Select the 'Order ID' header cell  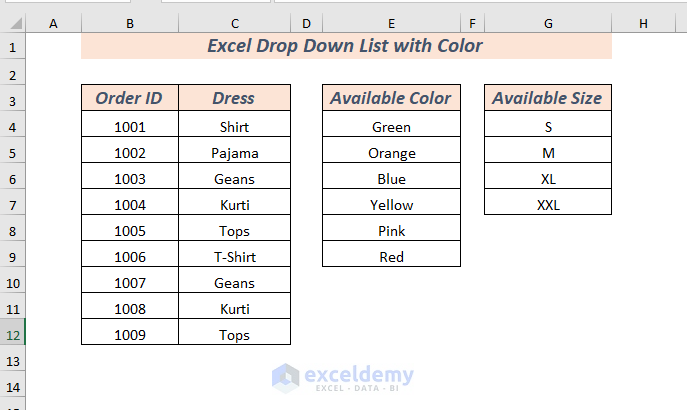[130, 98]
